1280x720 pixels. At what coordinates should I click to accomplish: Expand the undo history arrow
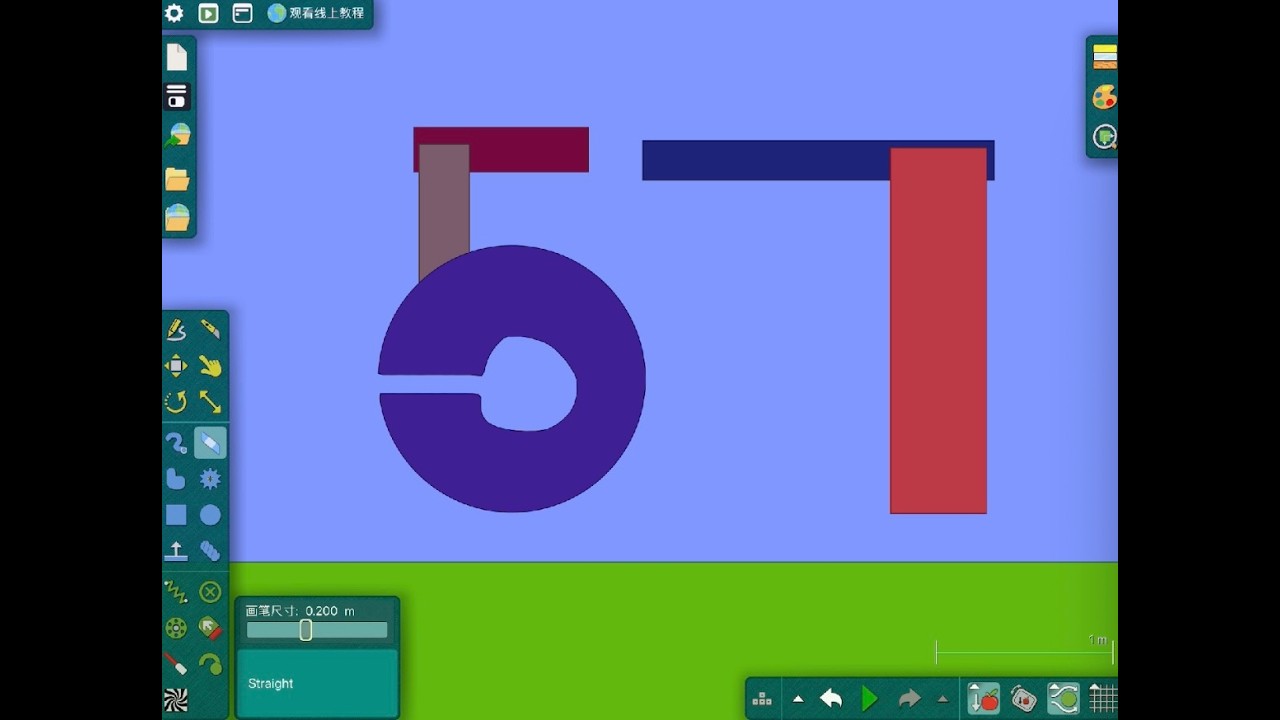(x=798, y=699)
